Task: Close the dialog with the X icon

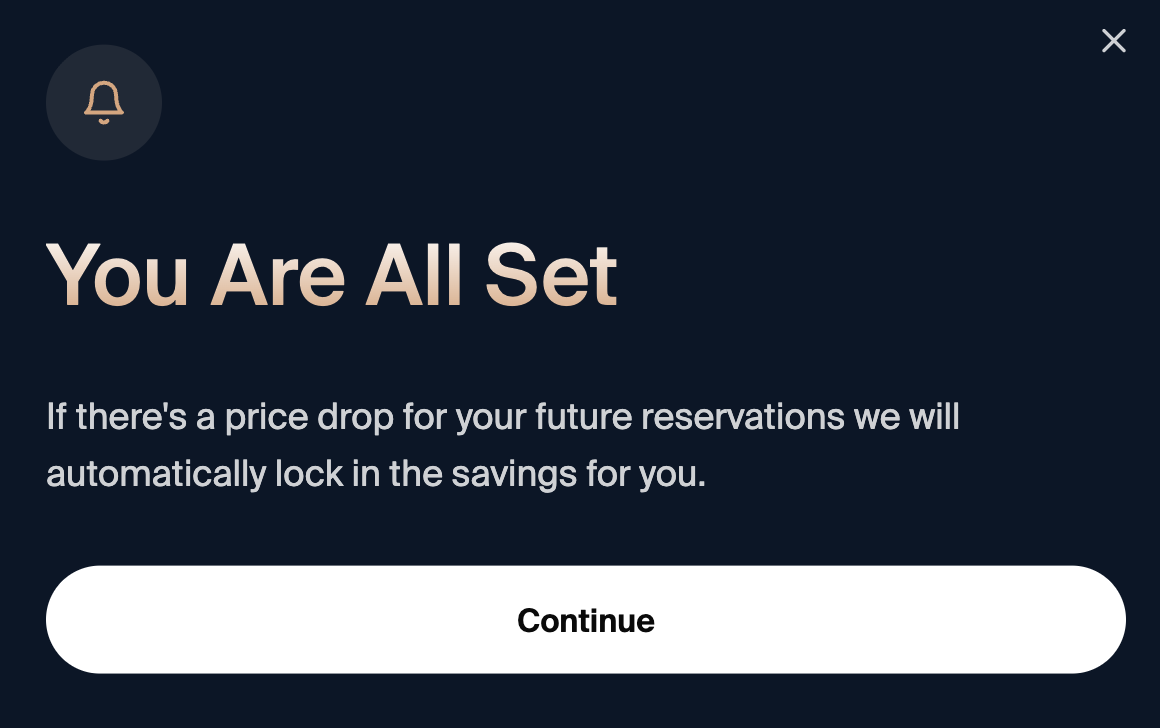Action: point(1113,41)
